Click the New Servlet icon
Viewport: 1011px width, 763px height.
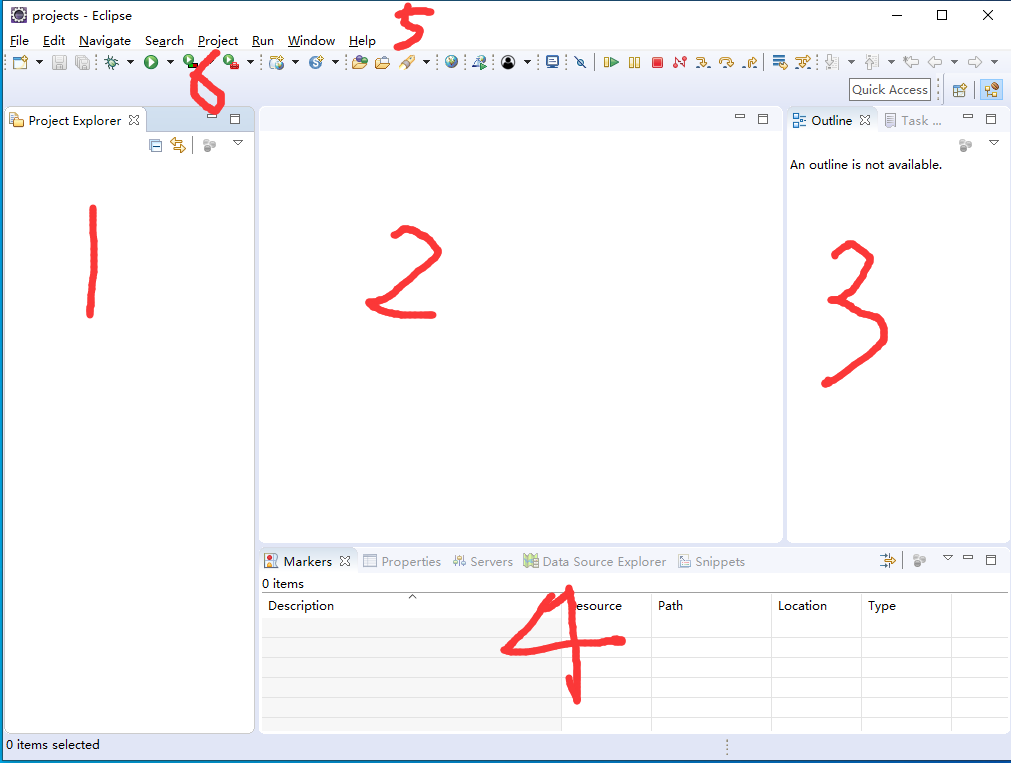click(316, 62)
